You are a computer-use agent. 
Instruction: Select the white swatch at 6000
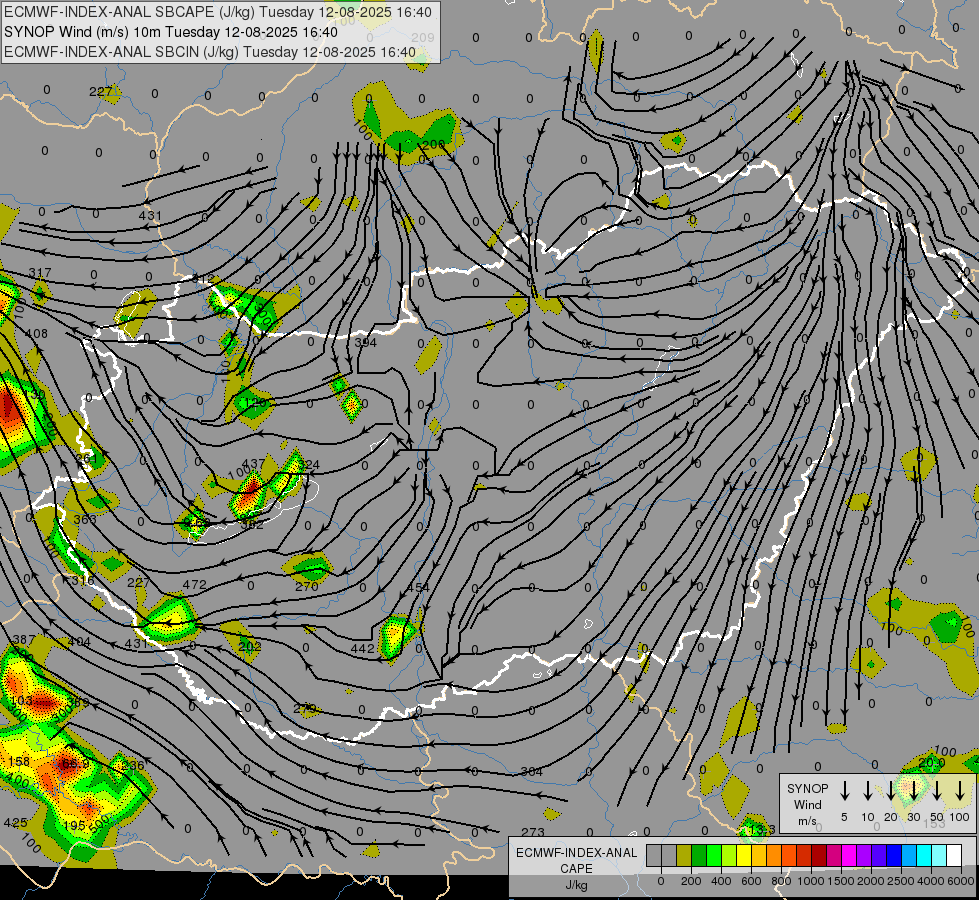[x=953, y=856]
